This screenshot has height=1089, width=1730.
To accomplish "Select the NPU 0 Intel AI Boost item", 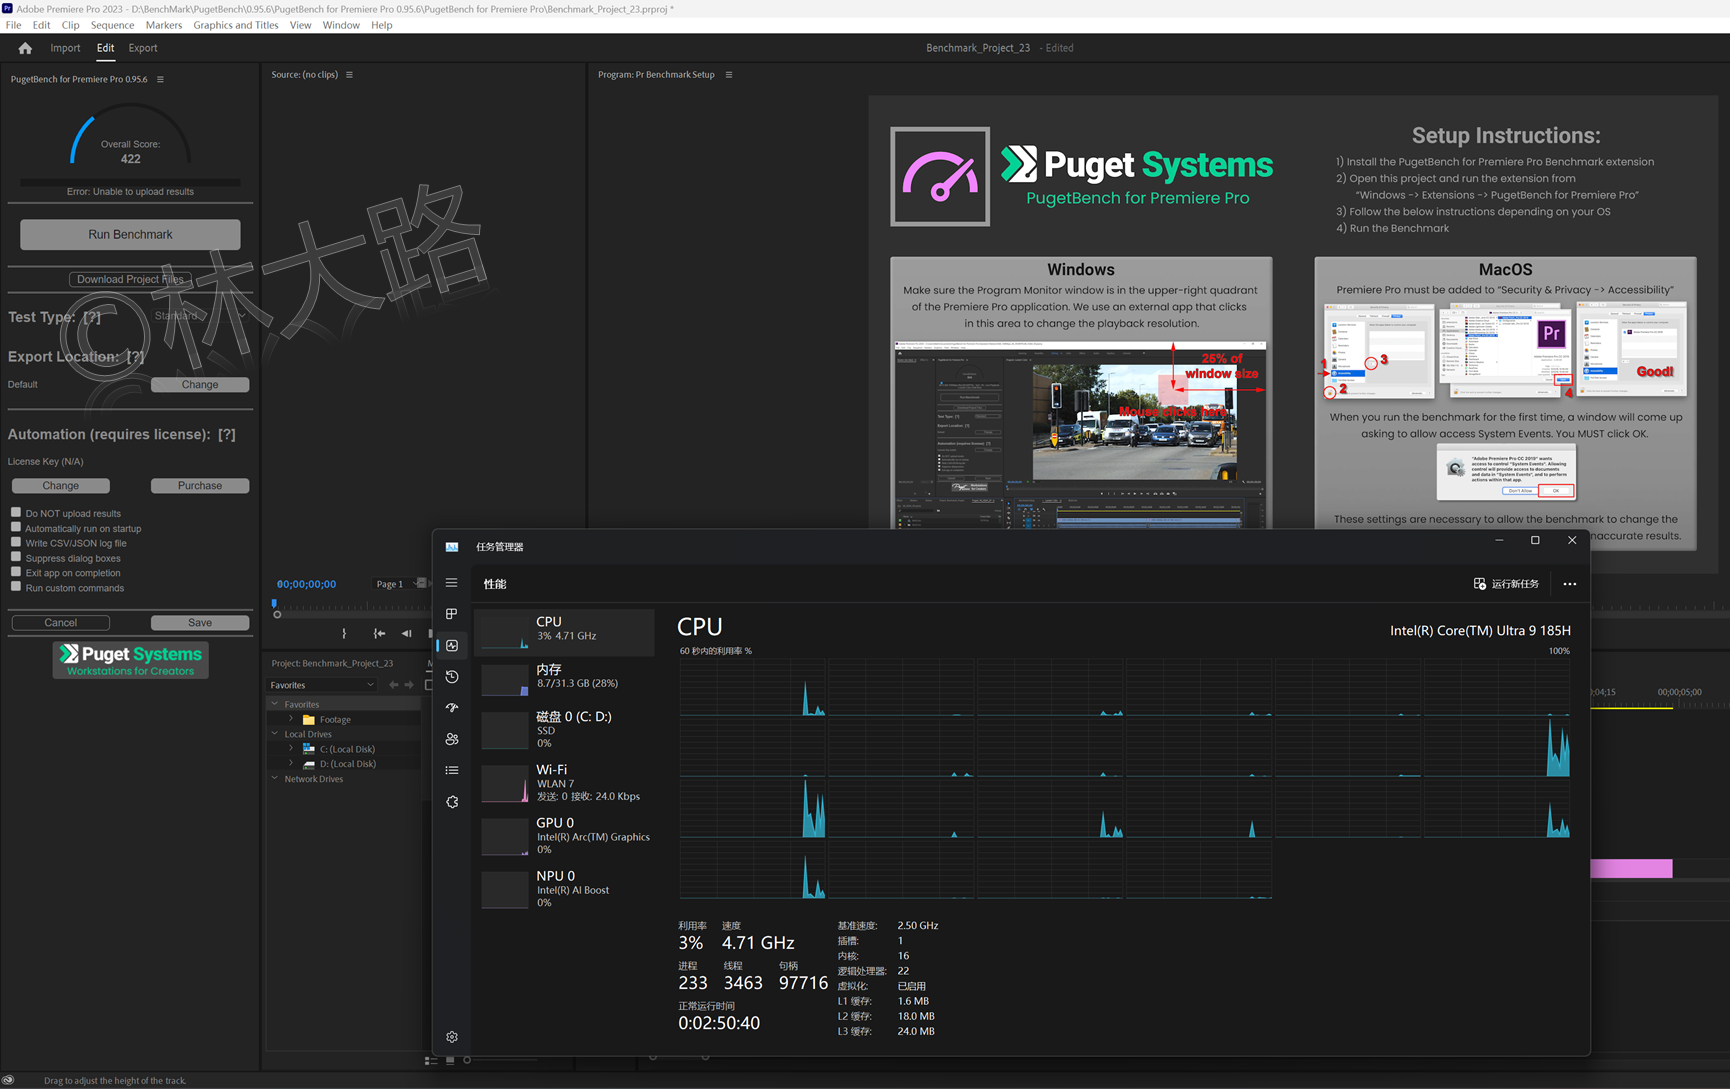I will tap(565, 888).
